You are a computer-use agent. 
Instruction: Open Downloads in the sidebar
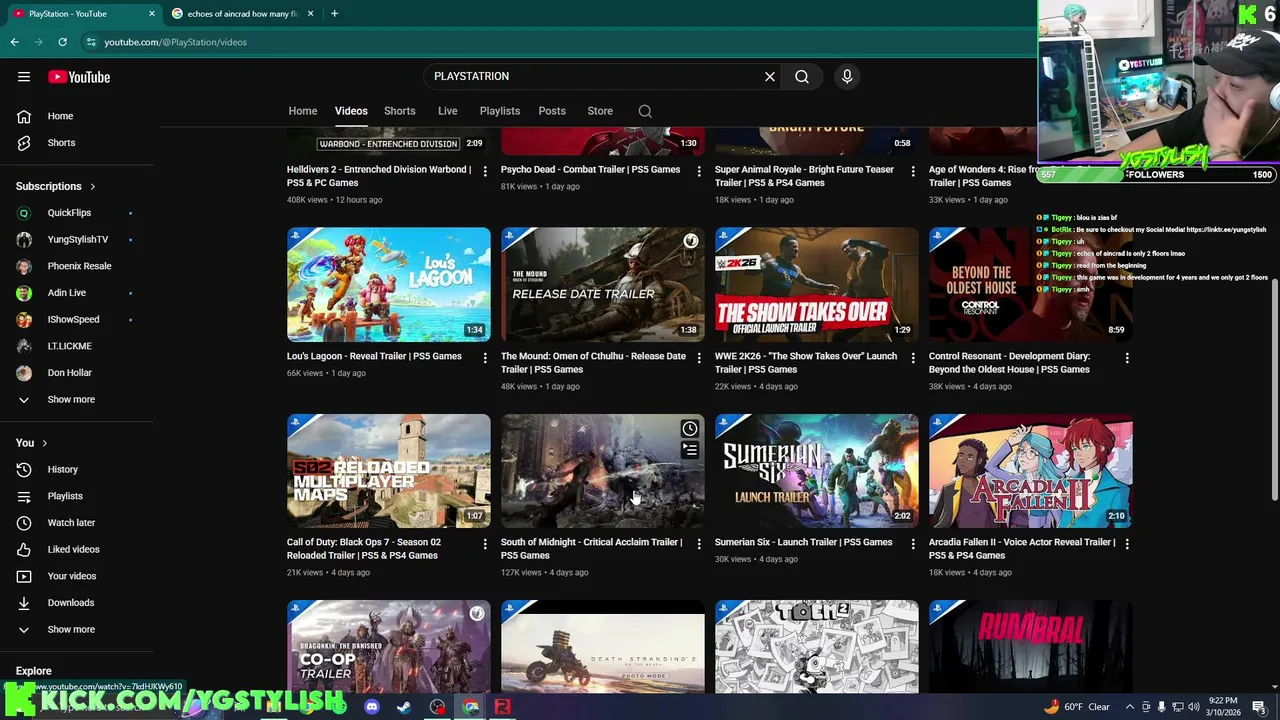[78, 603]
